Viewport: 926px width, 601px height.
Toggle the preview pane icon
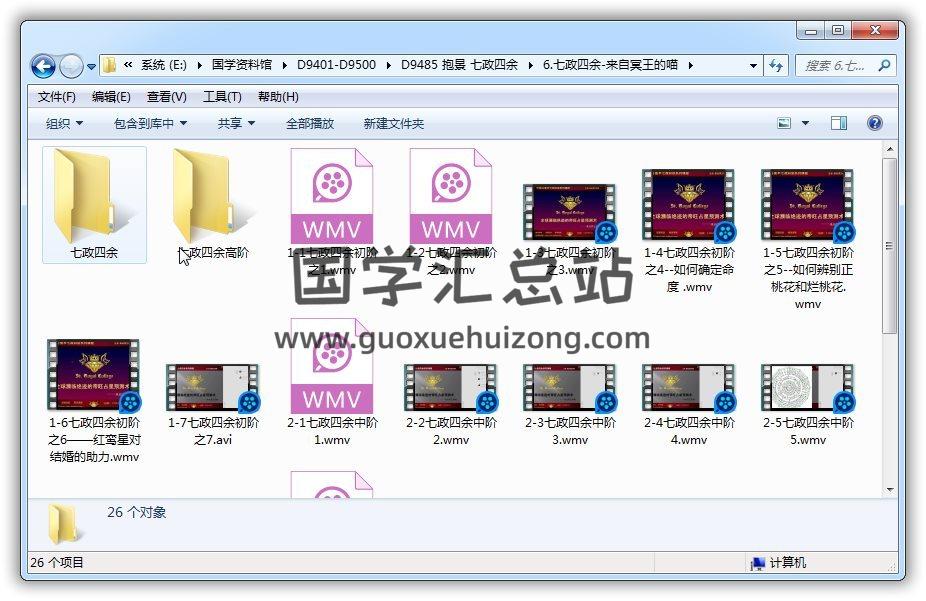pos(839,123)
